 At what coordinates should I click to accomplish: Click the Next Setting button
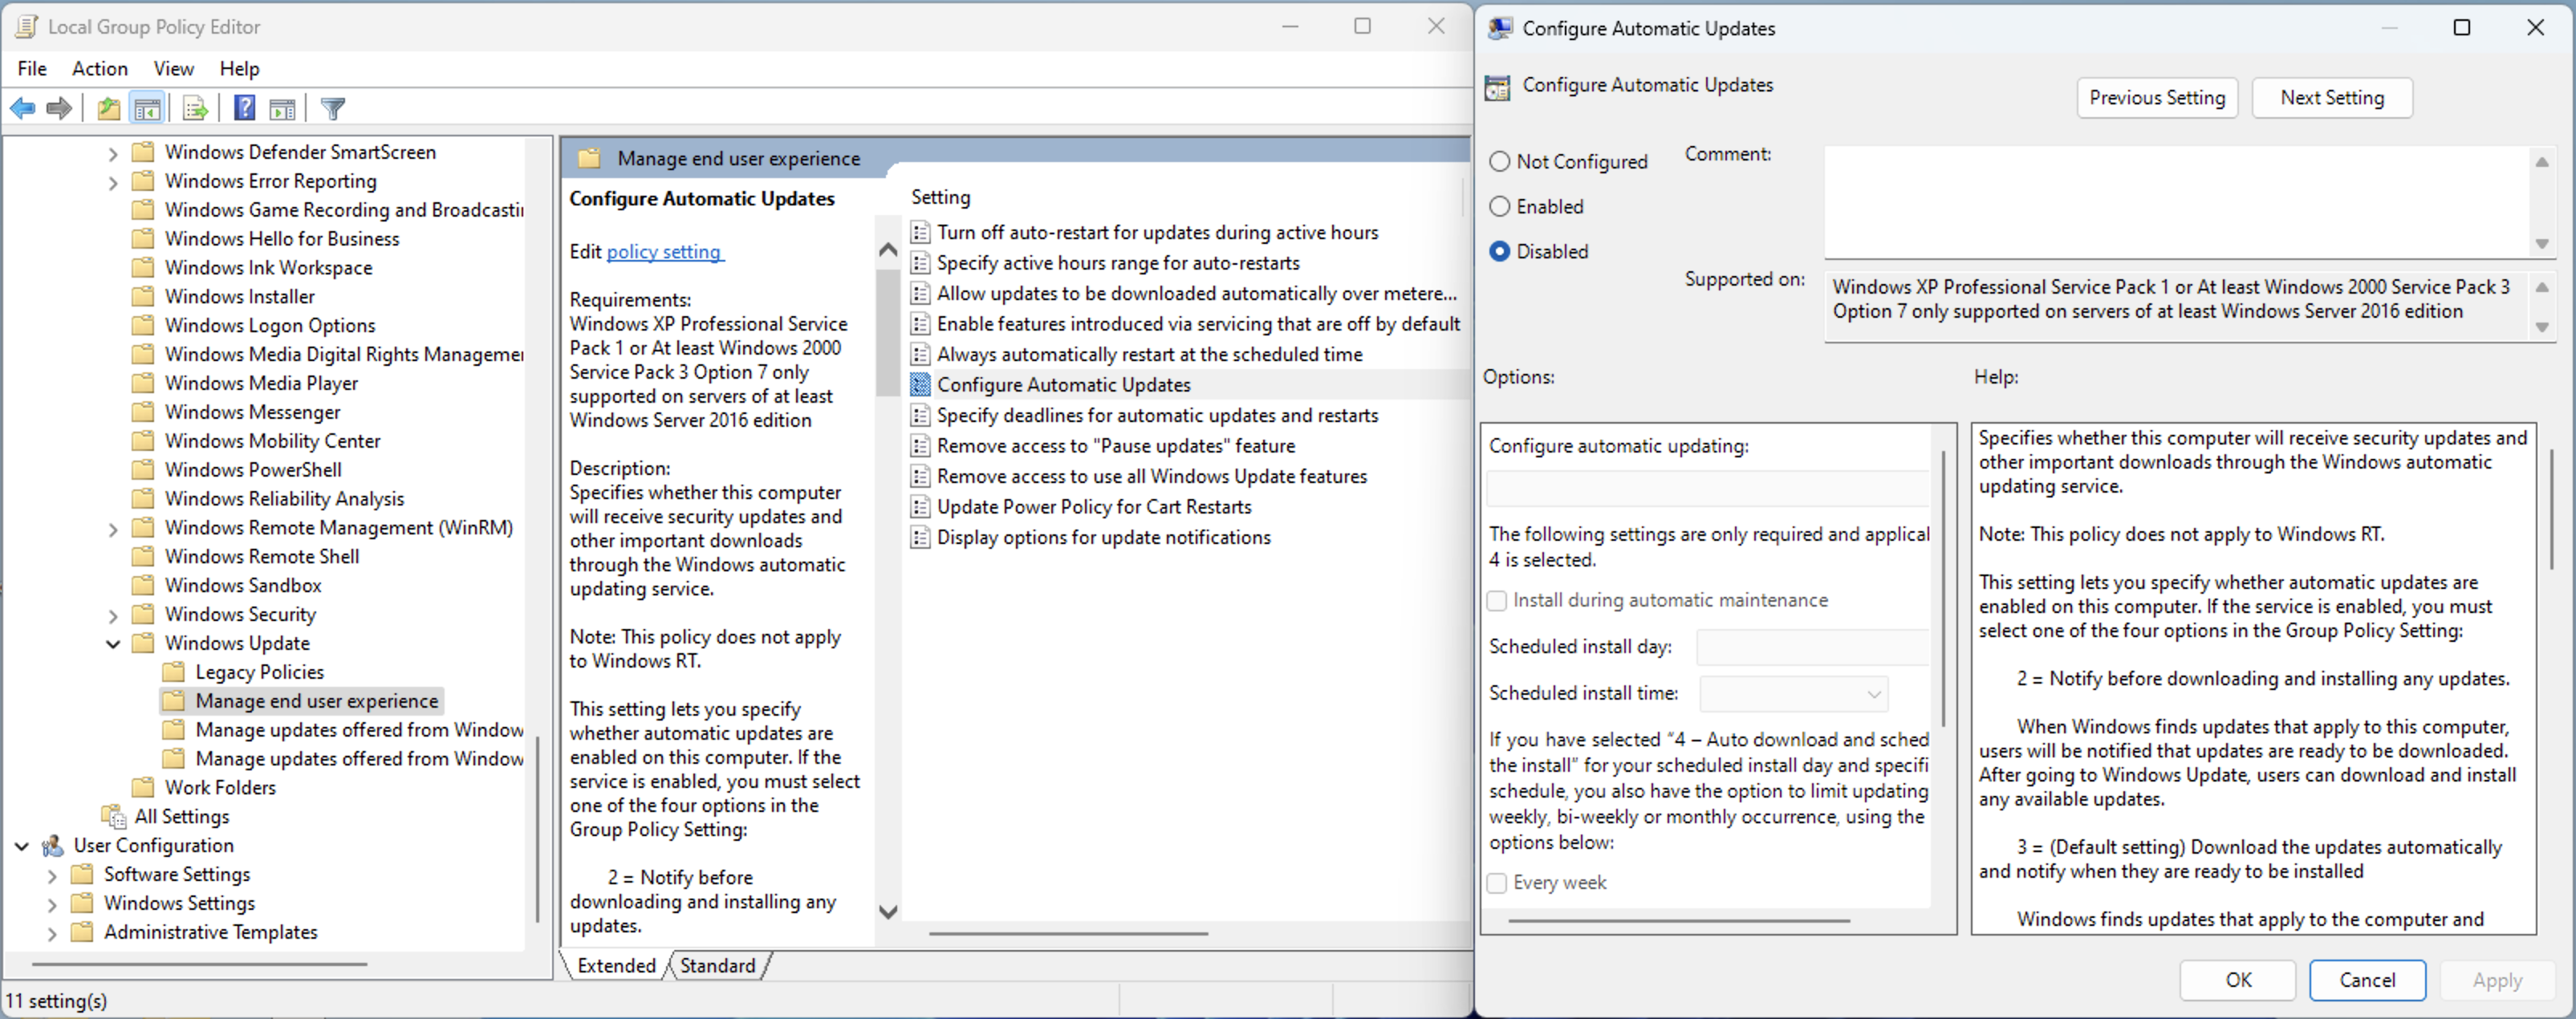[x=2331, y=97]
